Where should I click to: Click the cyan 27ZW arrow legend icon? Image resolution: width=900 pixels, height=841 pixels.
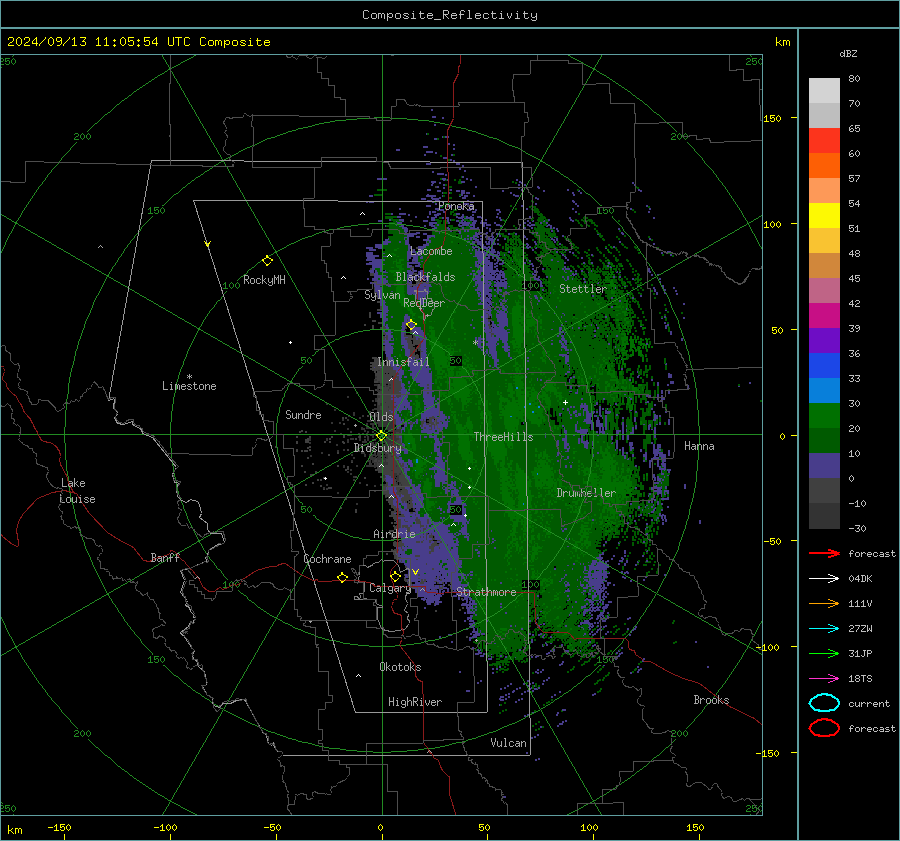point(824,628)
